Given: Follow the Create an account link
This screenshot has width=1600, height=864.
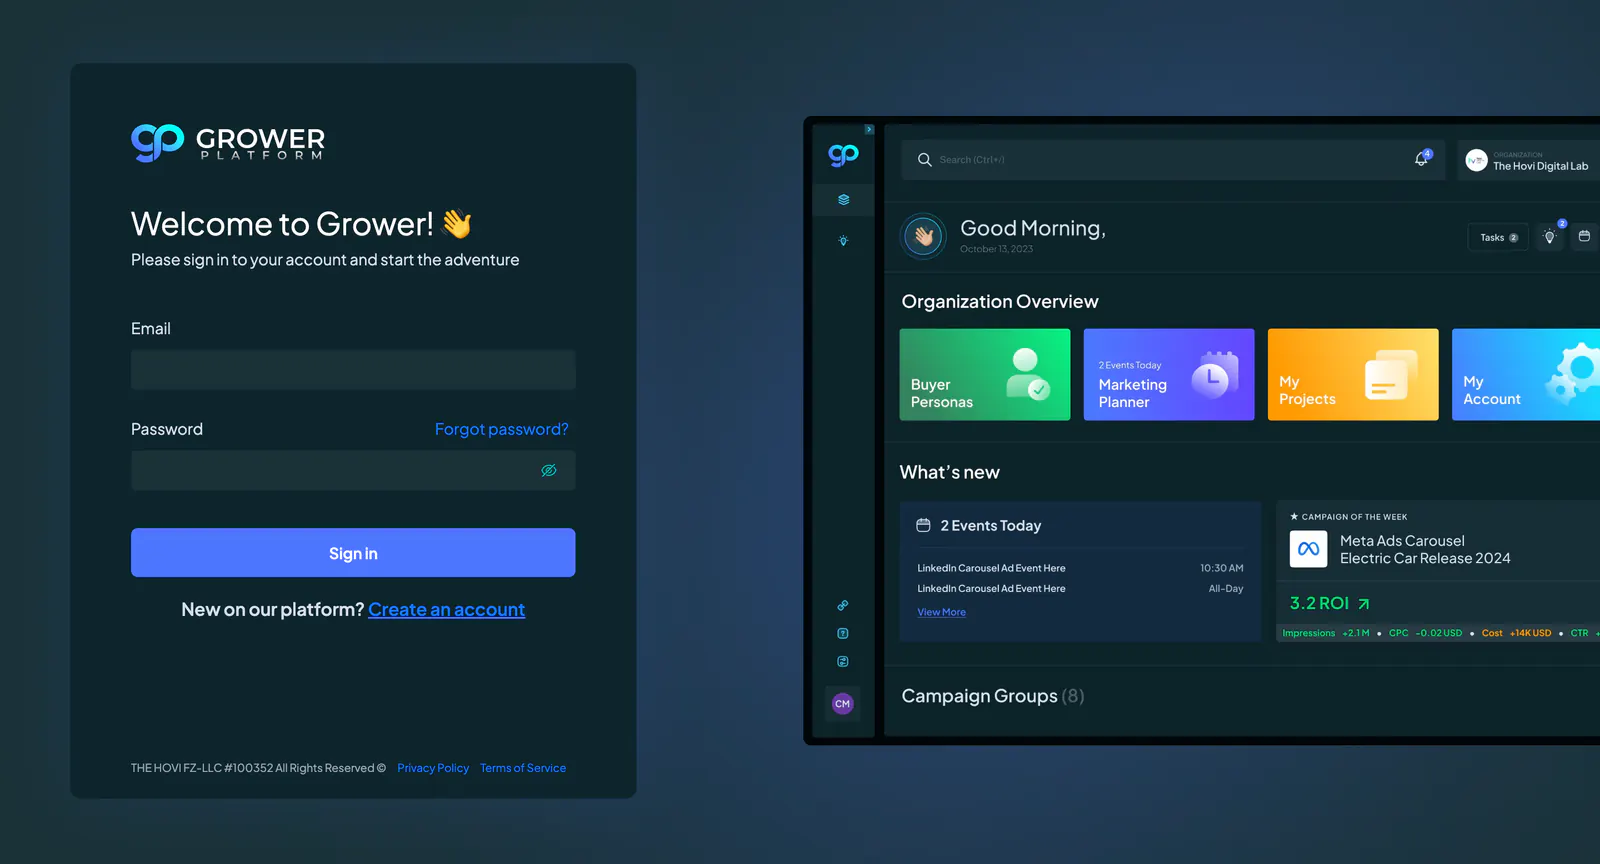Looking at the screenshot, I should pyautogui.click(x=446, y=610).
